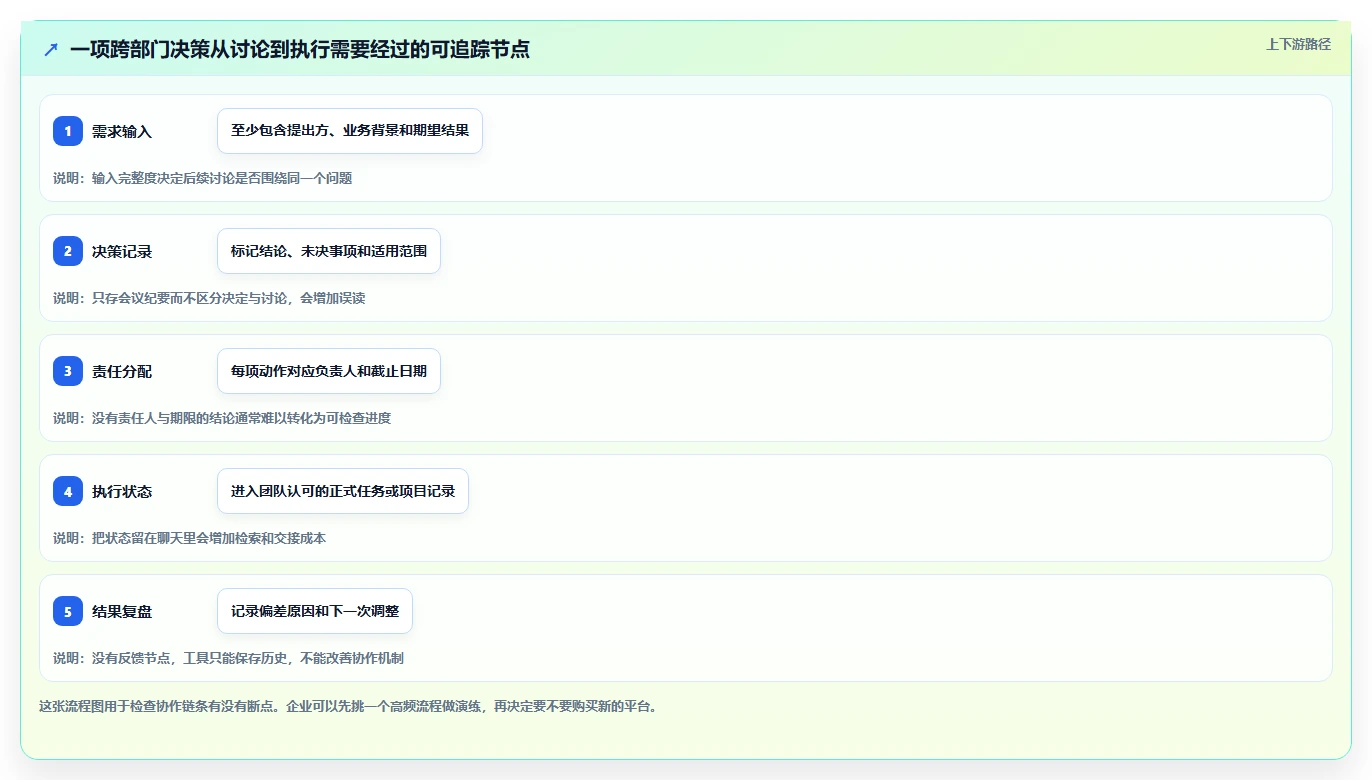Click the step title 需求输入
Image resolution: width=1372 pixels, height=780 pixels.
point(122,132)
